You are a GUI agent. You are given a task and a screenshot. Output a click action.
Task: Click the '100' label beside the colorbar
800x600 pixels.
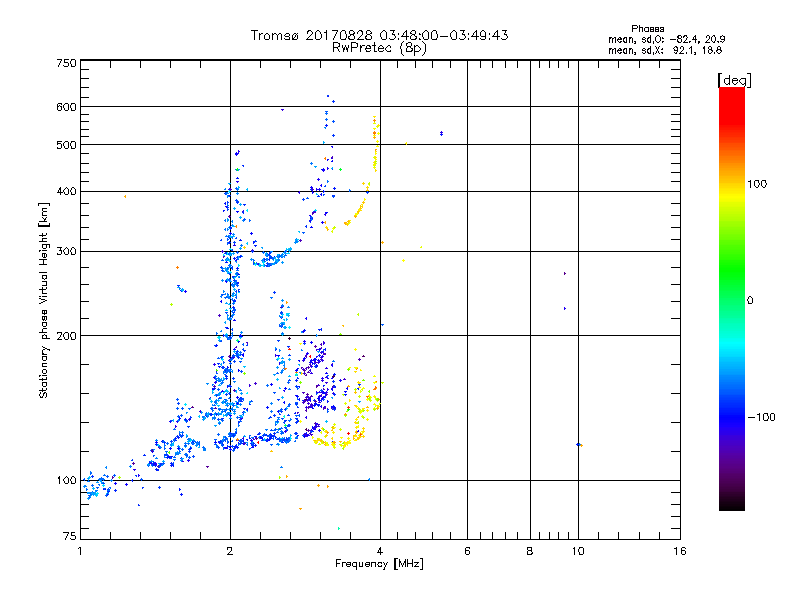757,184
